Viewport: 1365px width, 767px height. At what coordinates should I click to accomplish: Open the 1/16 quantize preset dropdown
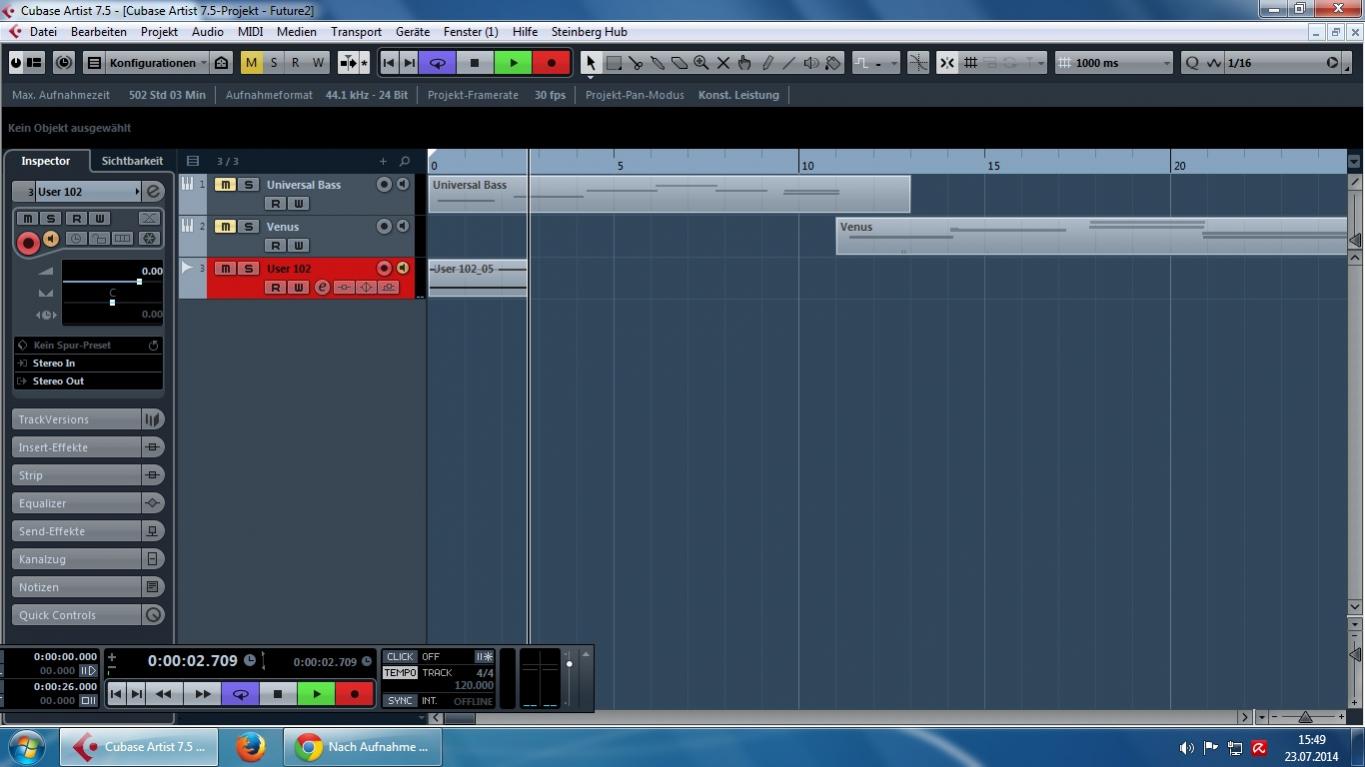1282,63
